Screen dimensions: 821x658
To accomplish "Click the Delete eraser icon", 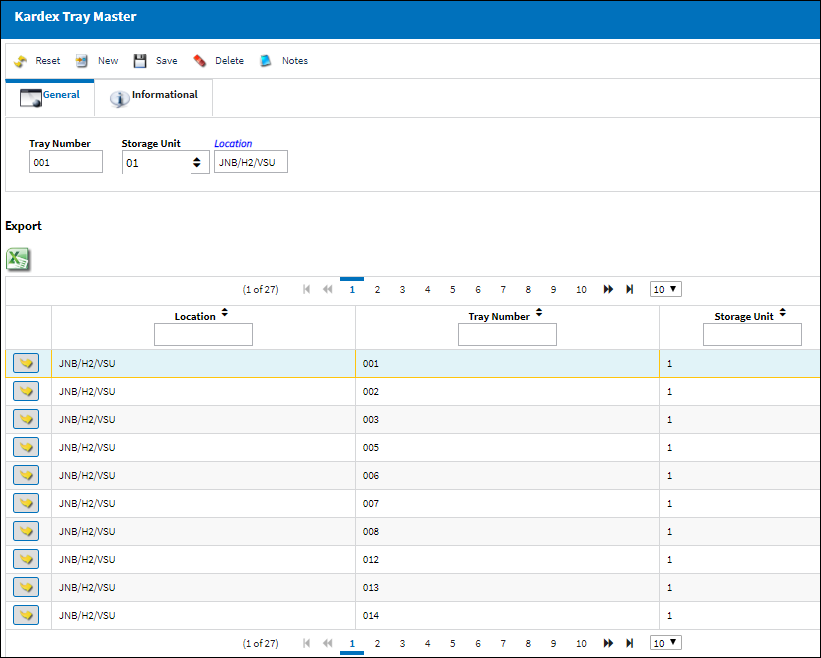I will coord(199,61).
